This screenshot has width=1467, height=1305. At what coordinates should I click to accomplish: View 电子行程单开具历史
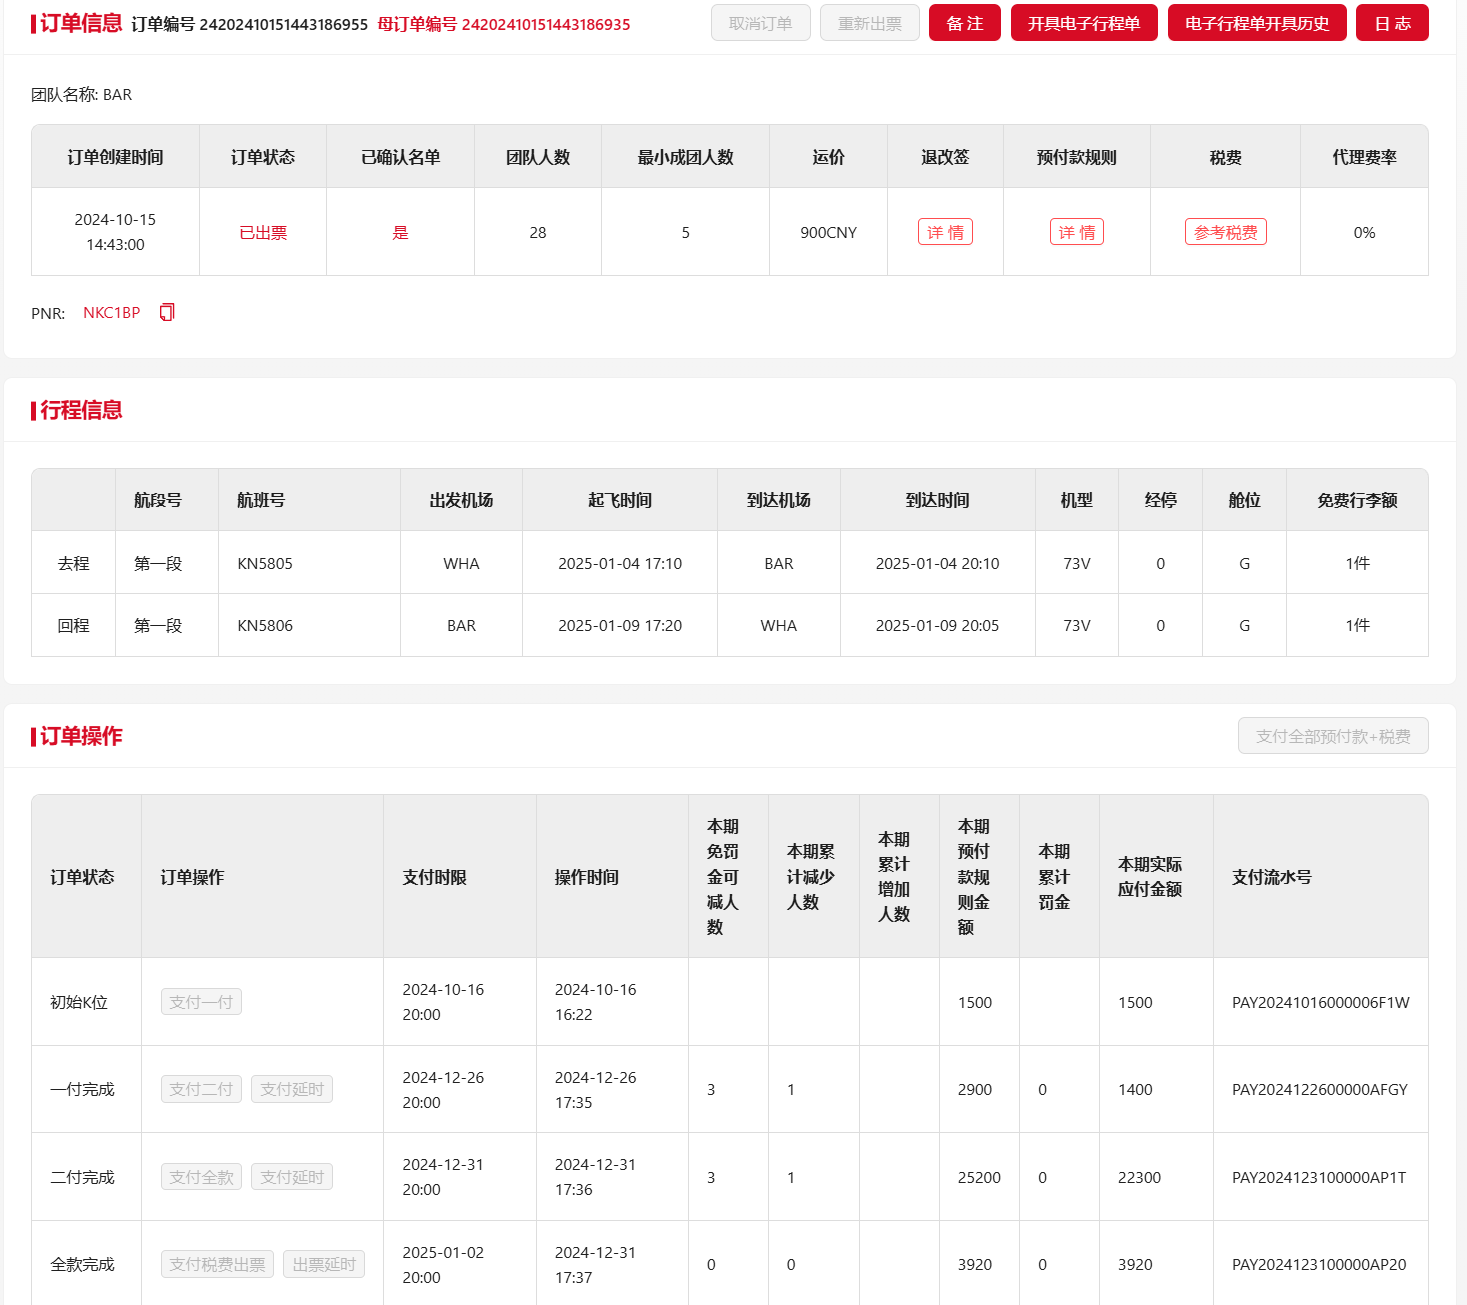[x=1256, y=23]
